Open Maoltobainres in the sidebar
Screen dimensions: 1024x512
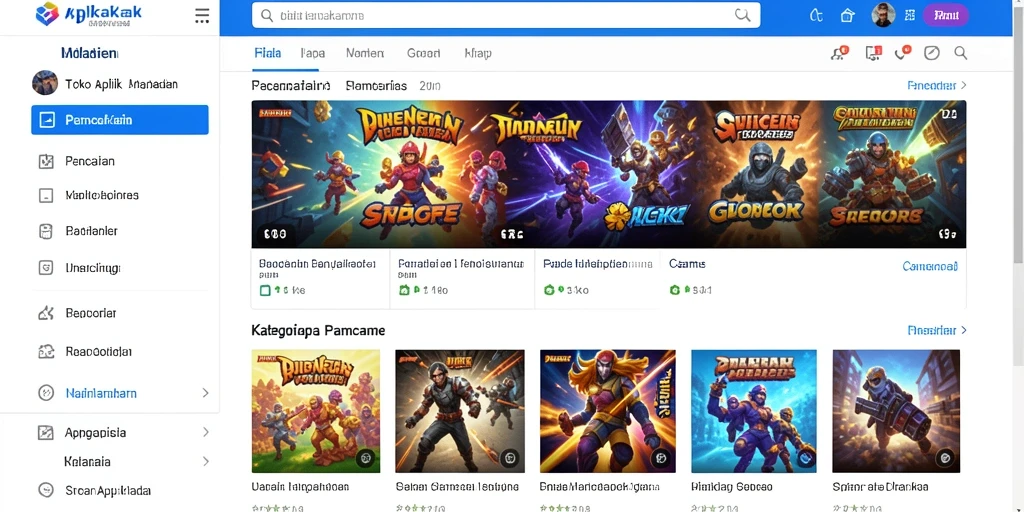pos(89,195)
